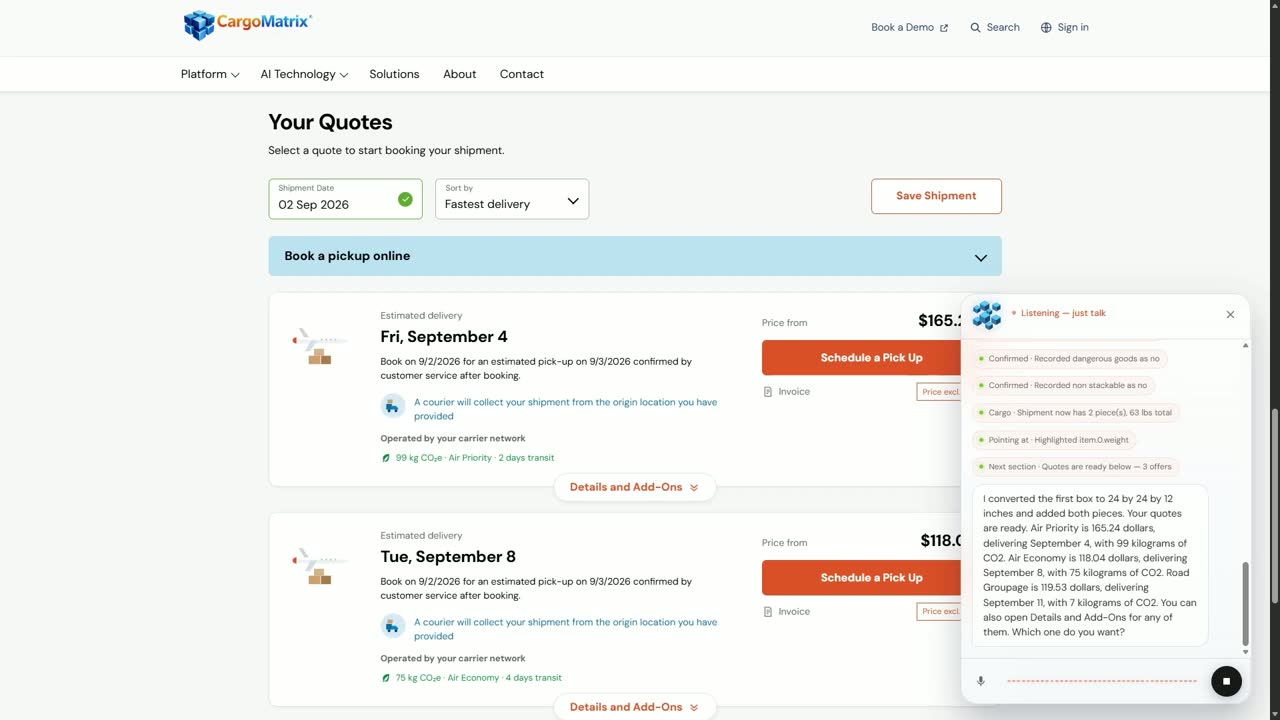Click the microphone icon in chat panel
The image size is (1280, 720).
[x=980, y=681]
